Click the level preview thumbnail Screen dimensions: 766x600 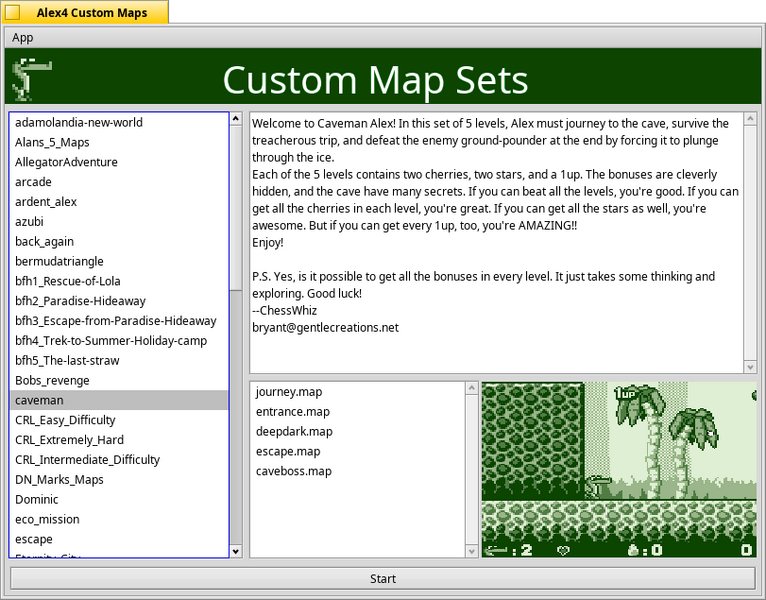(619, 470)
